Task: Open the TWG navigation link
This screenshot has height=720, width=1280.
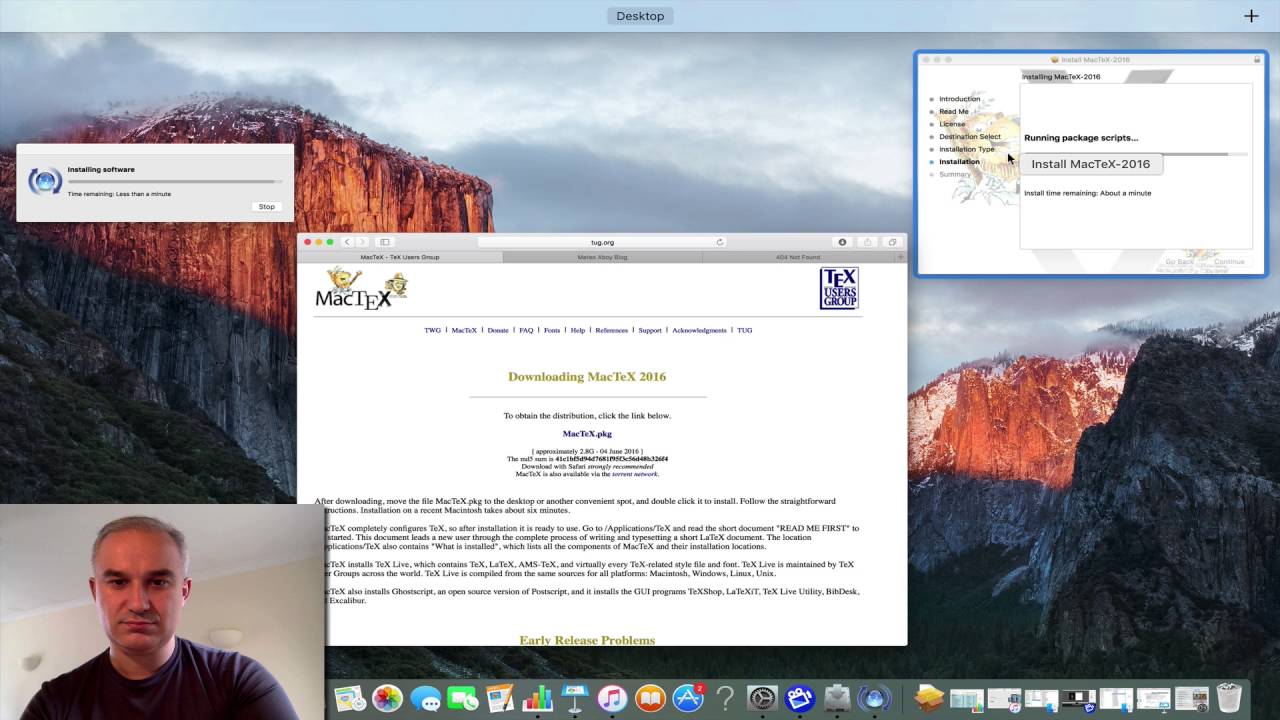Action: pos(432,330)
